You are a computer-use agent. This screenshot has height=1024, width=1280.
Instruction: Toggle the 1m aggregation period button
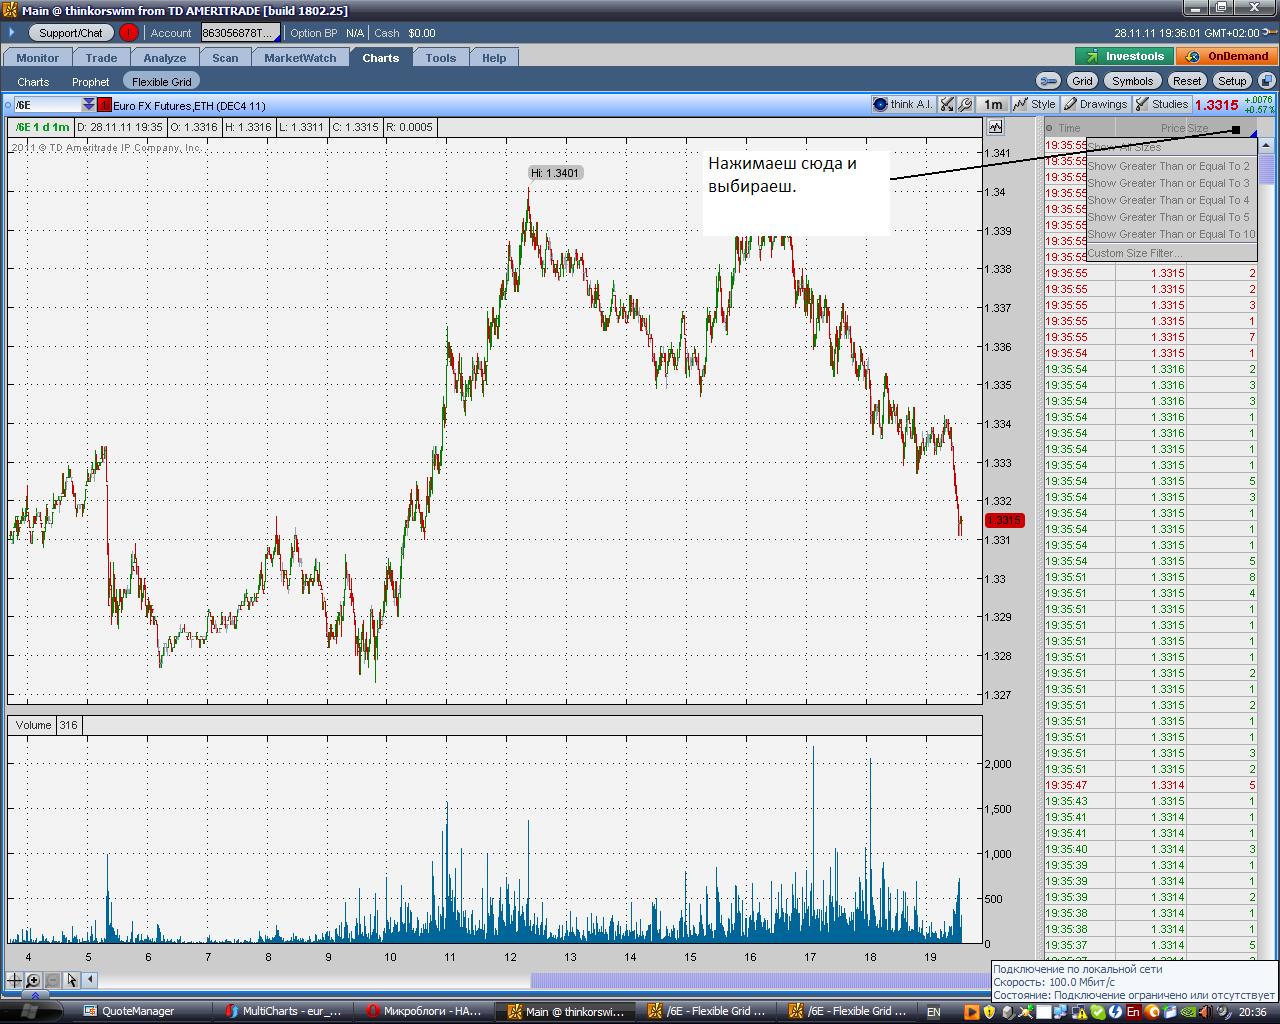(993, 104)
